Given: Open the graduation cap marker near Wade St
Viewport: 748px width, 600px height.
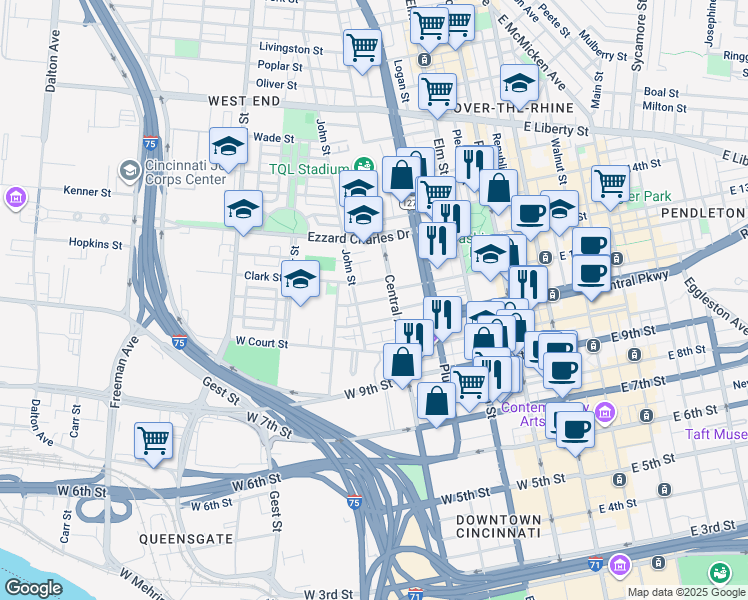Looking at the screenshot, I should click(x=228, y=146).
